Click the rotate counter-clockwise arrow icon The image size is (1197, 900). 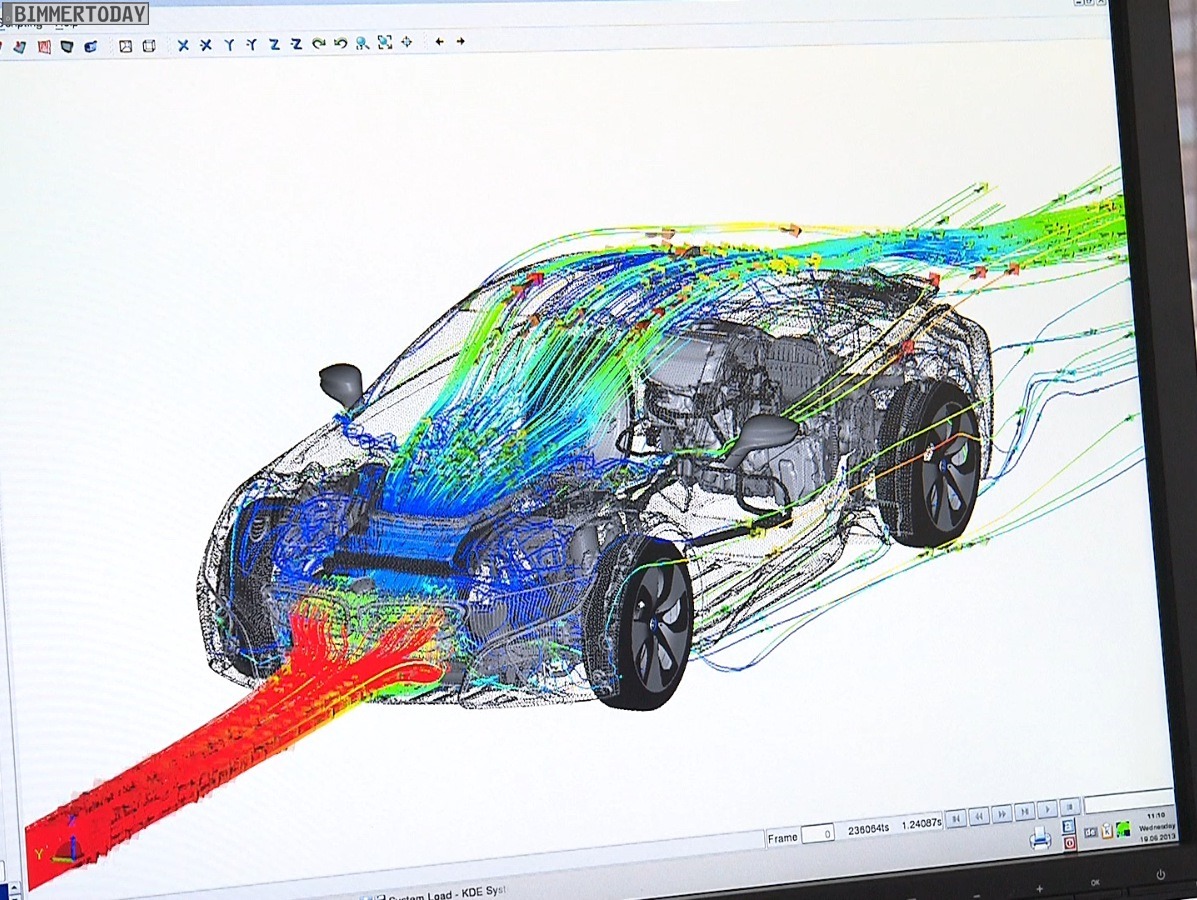point(340,44)
